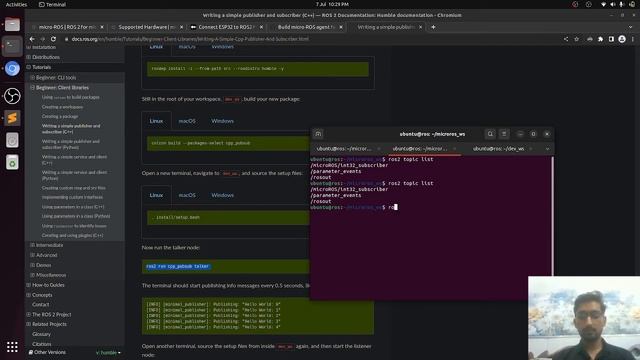Add a new terminal tab

(318, 134)
